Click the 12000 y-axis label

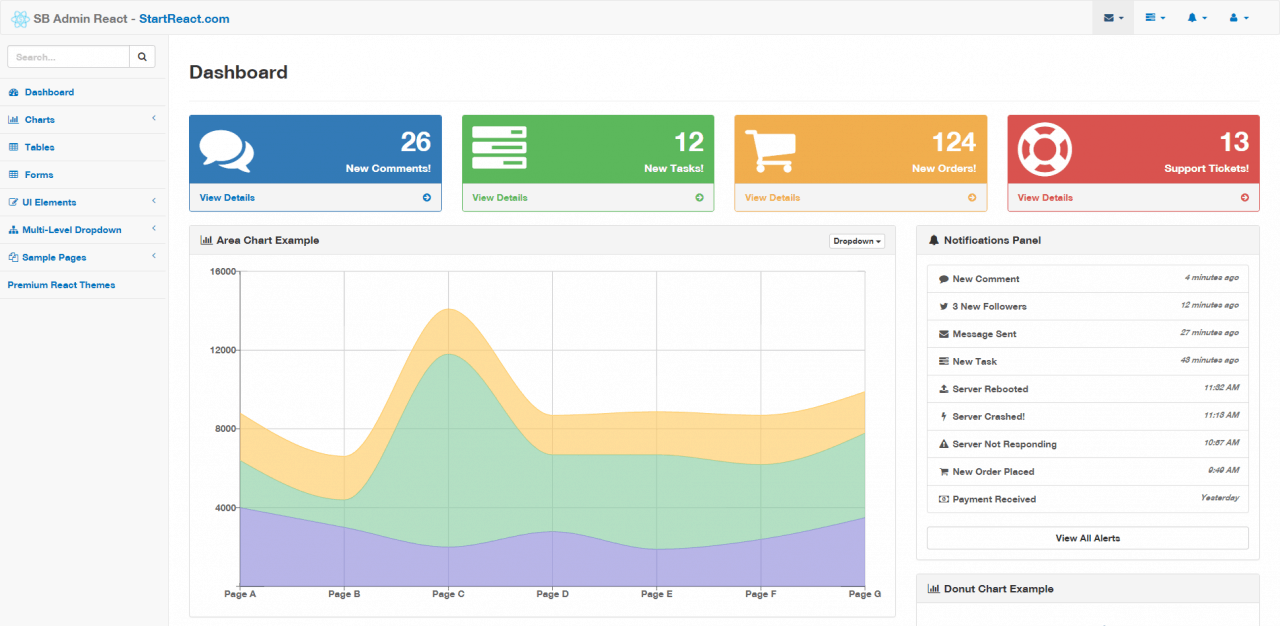(x=222, y=350)
